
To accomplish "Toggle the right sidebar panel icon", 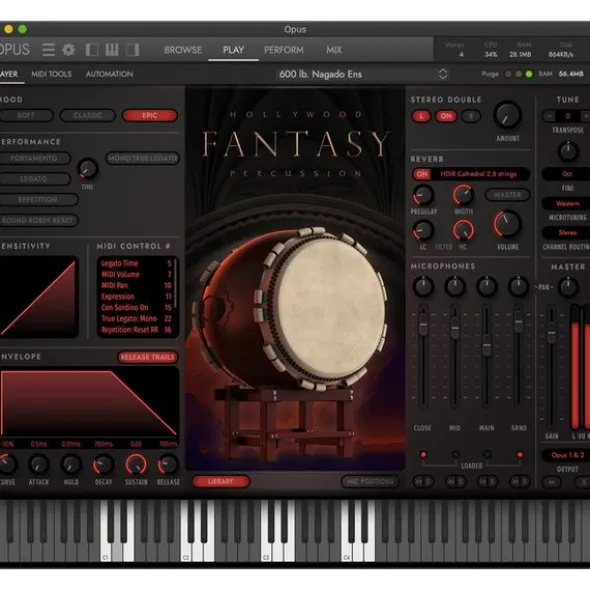I will pos(133,50).
